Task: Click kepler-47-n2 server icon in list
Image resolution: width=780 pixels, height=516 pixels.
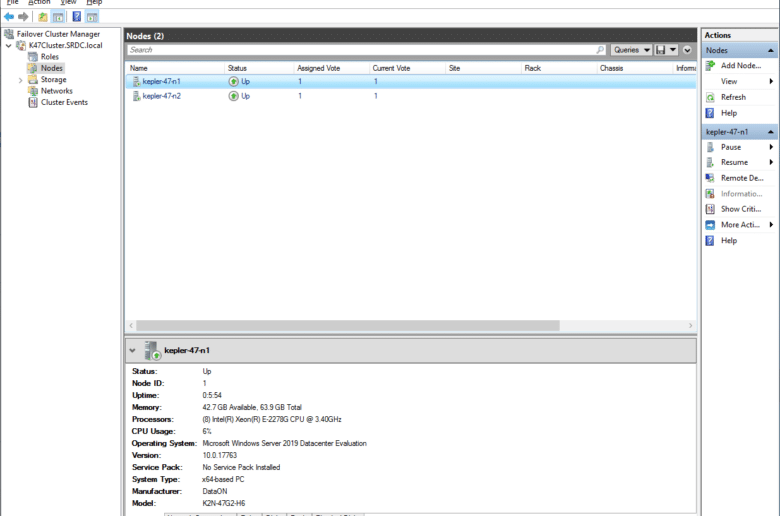Action: 136,96
